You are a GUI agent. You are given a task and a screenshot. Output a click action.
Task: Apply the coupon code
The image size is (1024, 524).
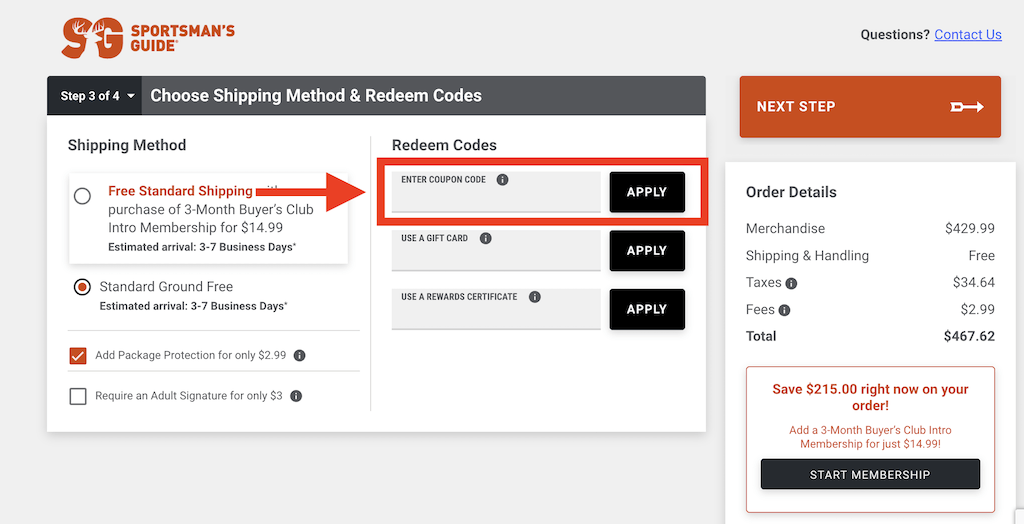tap(647, 192)
